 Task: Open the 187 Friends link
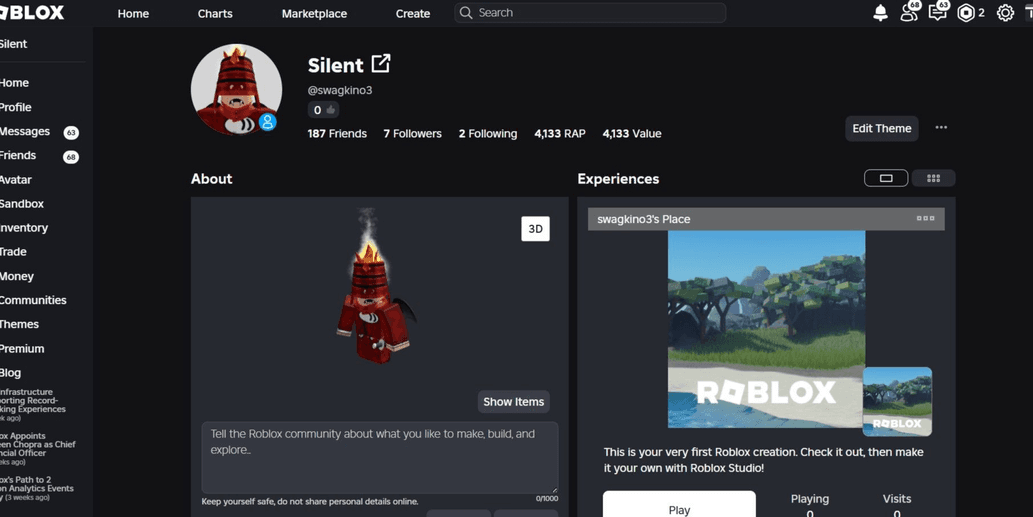tap(337, 134)
